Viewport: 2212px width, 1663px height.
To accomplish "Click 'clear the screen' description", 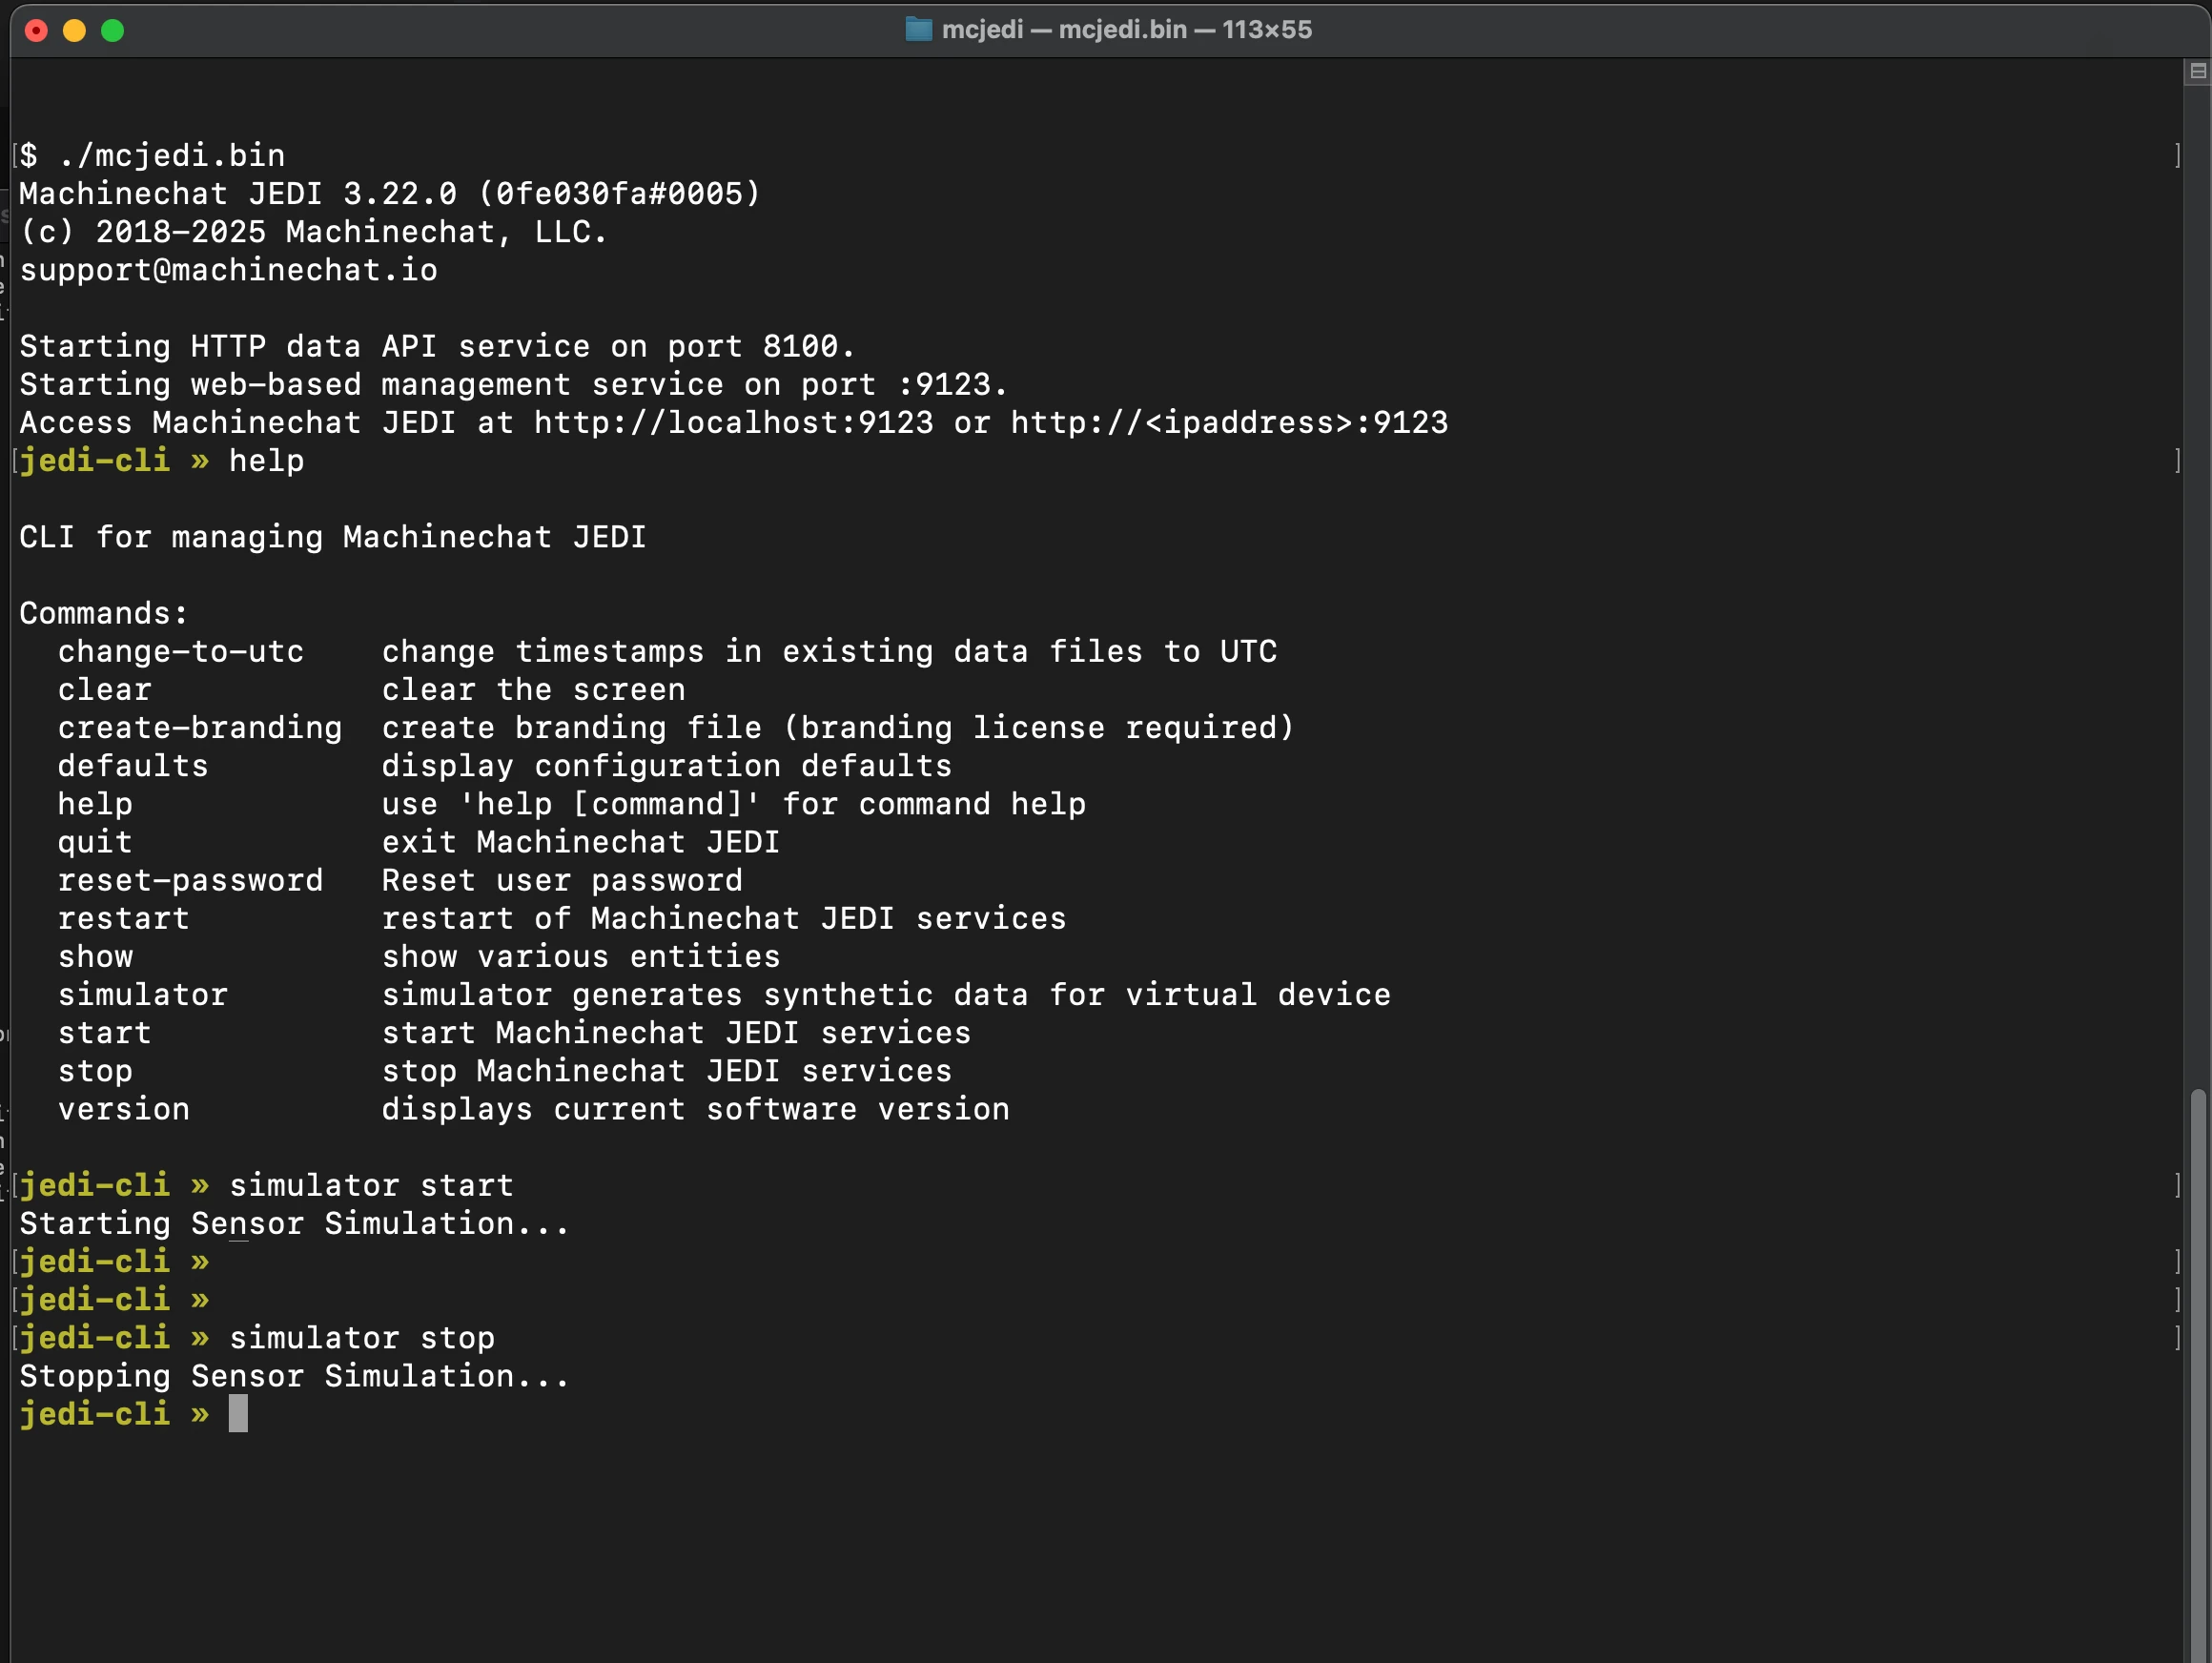I will [533, 689].
